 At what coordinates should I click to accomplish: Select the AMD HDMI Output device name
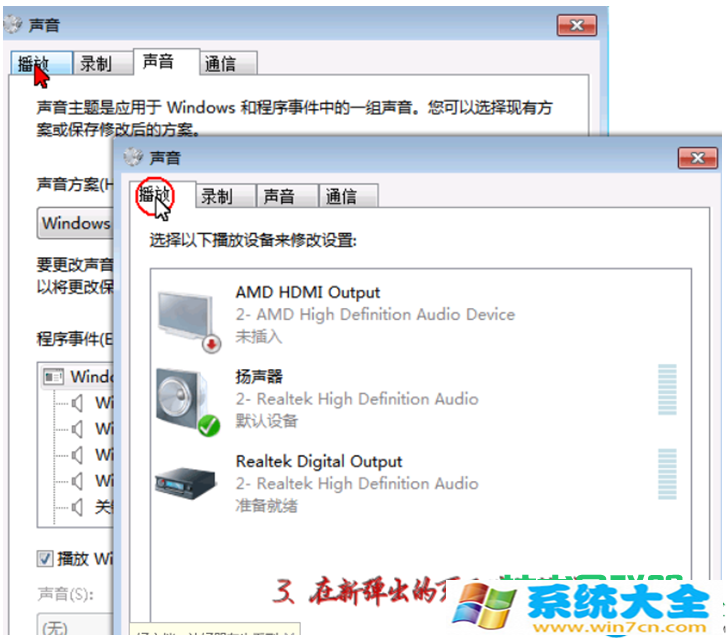point(308,292)
